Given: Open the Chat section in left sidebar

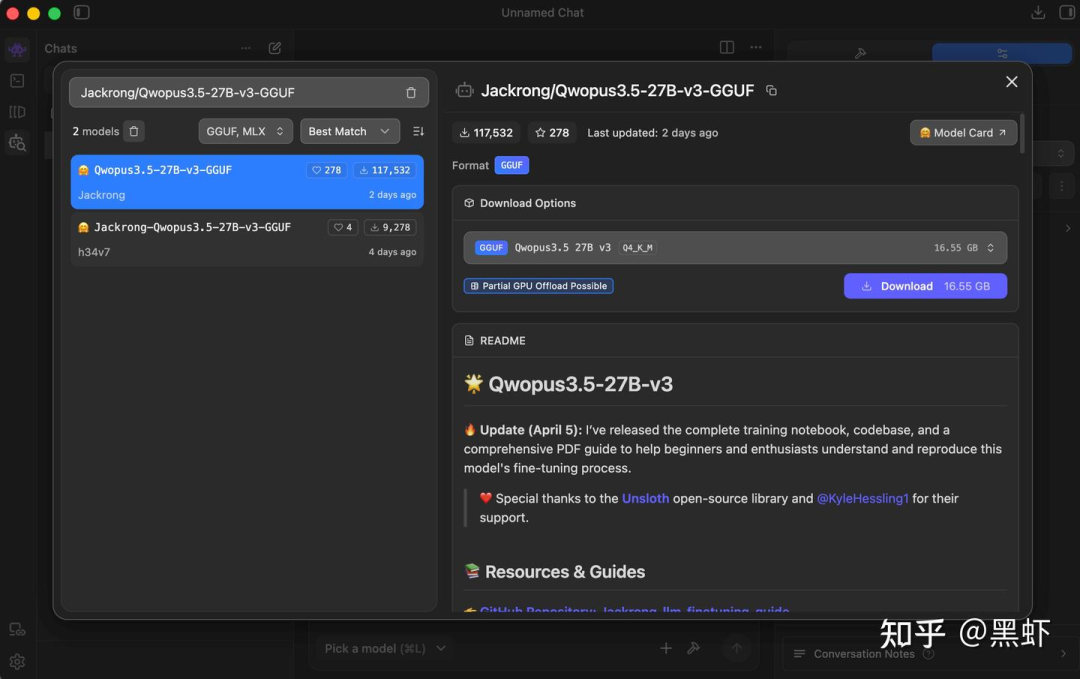Looking at the screenshot, I should coord(17,50).
